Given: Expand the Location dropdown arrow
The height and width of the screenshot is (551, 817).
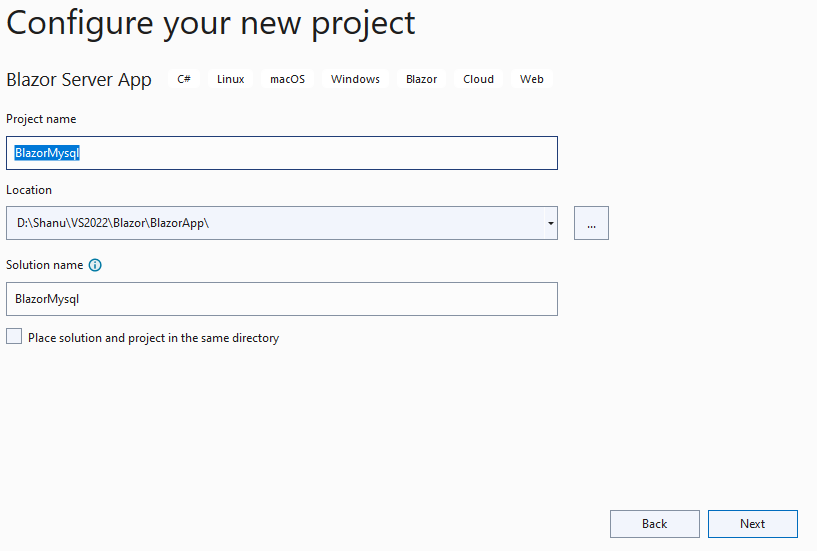Looking at the screenshot, I should click(x=551, y=223).
